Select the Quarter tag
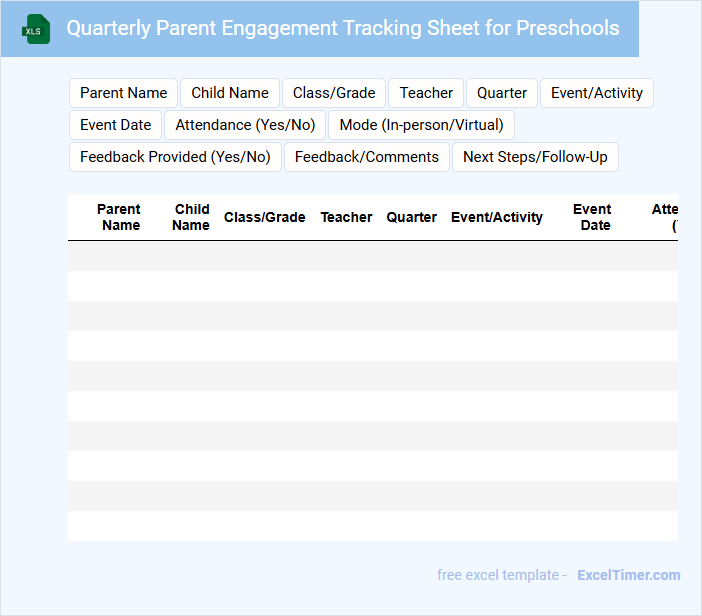Viewport: 702px width, 616px height. (502, 93)
